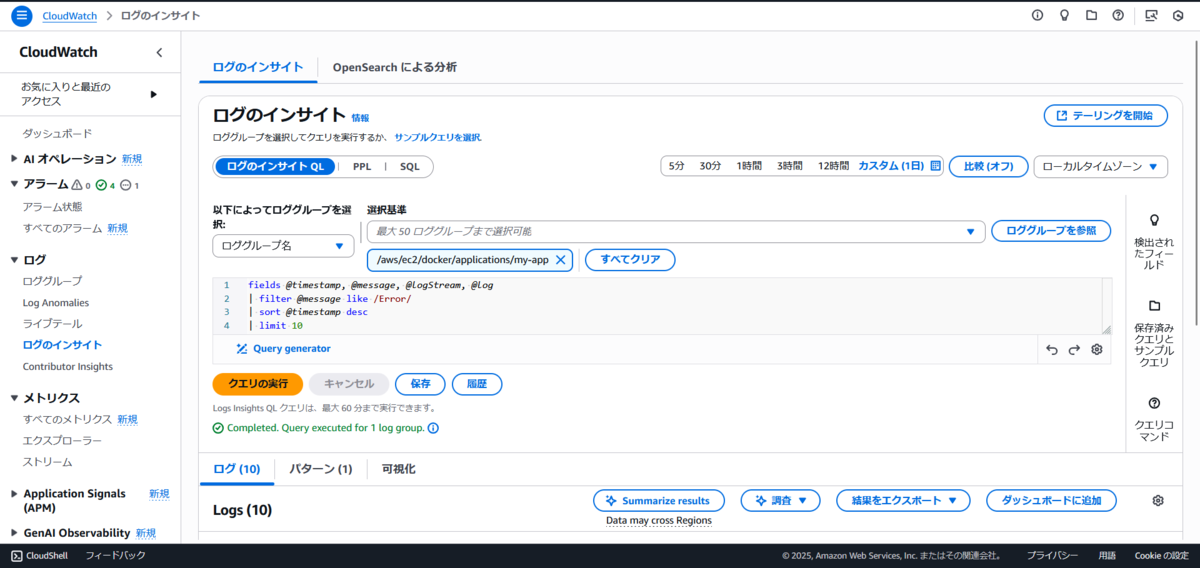The image size is (1200, 568).
Task: Select the ログのインサイト top tab
Action: point(258,67)
